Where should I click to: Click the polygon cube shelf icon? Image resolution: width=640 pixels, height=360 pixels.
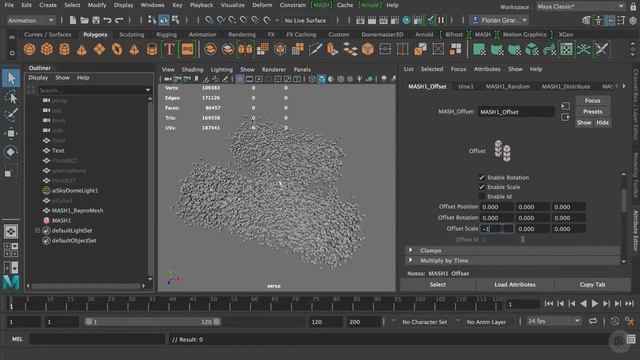47,49
